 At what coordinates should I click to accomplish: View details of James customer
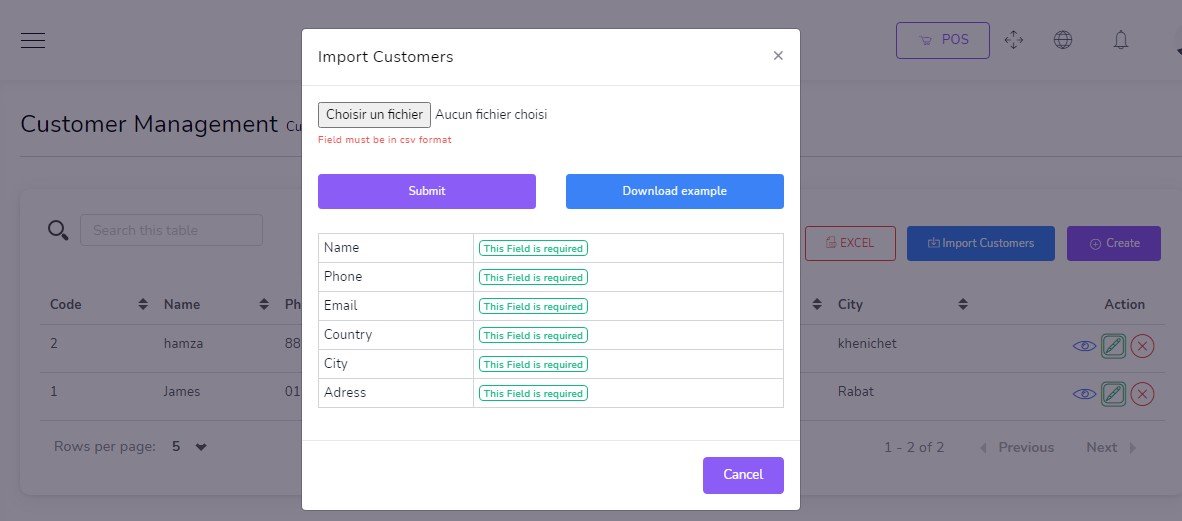pos(1084,394)
